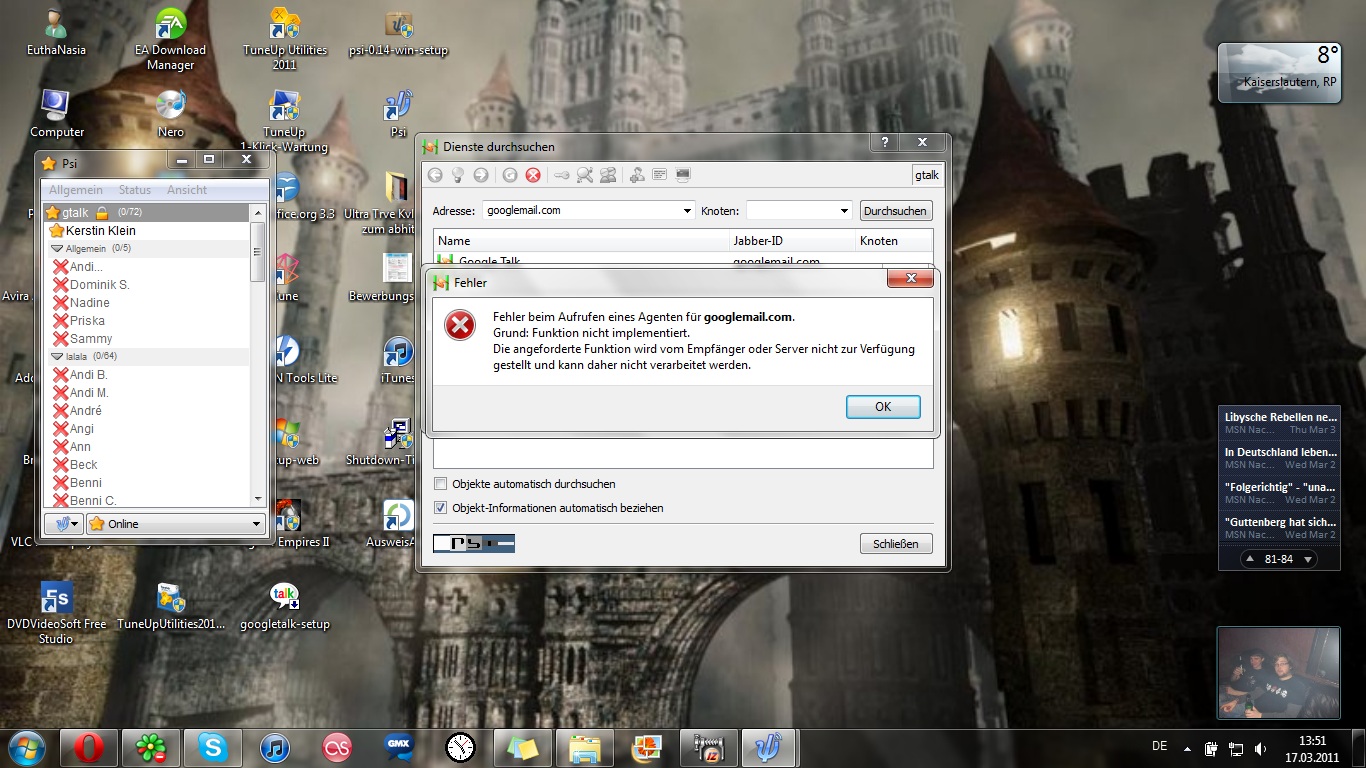
Task: Click the slideshow photo gadget thumbnail
Action: coord(1278,672)
